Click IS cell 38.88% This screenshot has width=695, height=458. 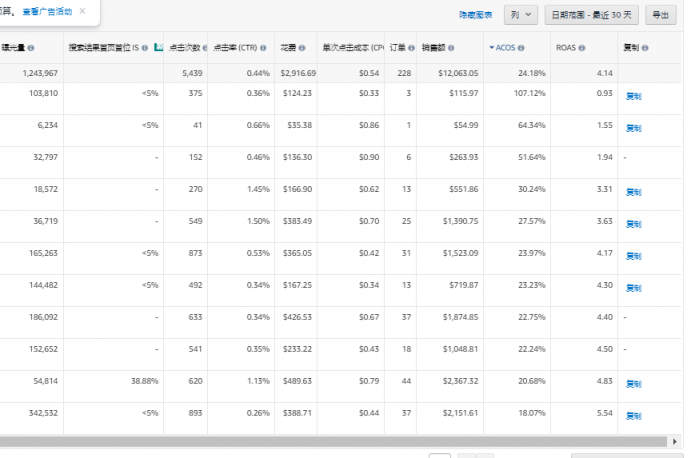coord(144,381)
